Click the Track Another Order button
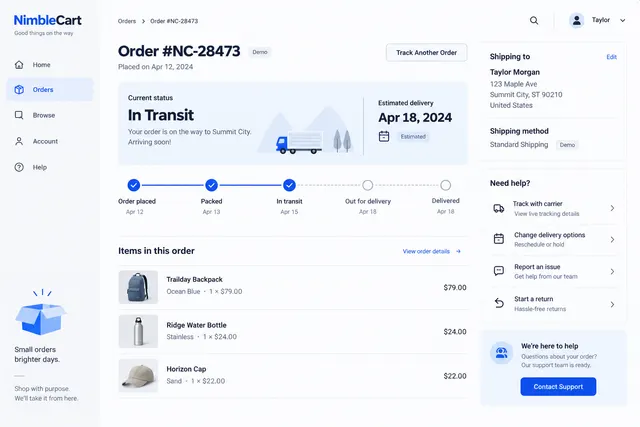Image resolution: width=640 pixels, height=427 pixels. click(x=427, y=53)
